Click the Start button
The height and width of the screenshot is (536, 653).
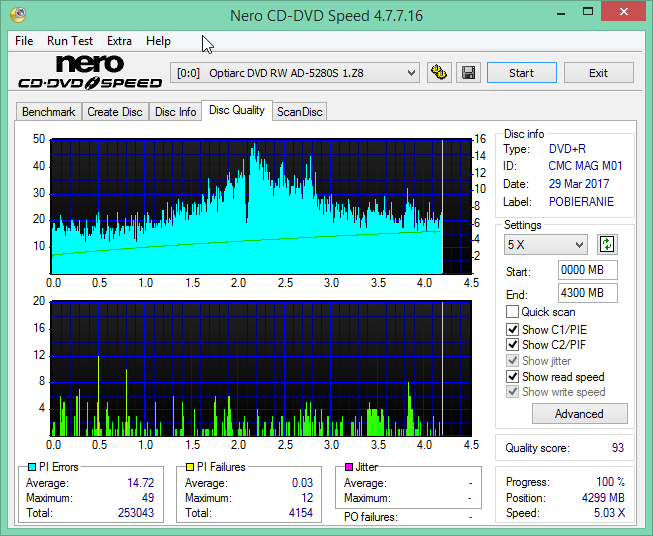[x=521, y=73]
